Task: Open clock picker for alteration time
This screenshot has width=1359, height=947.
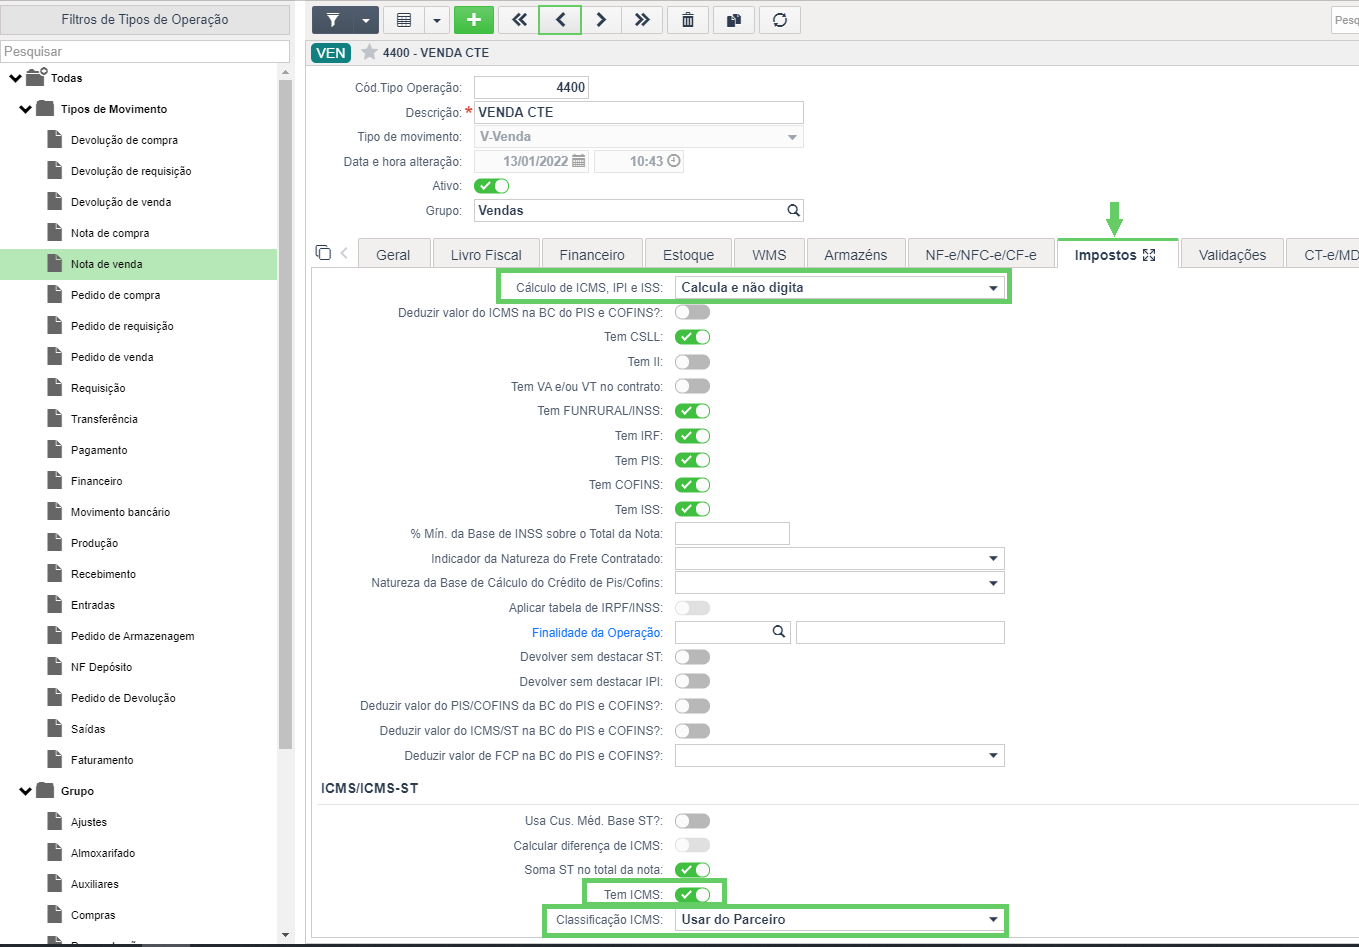Action: (x=674, y=161)
